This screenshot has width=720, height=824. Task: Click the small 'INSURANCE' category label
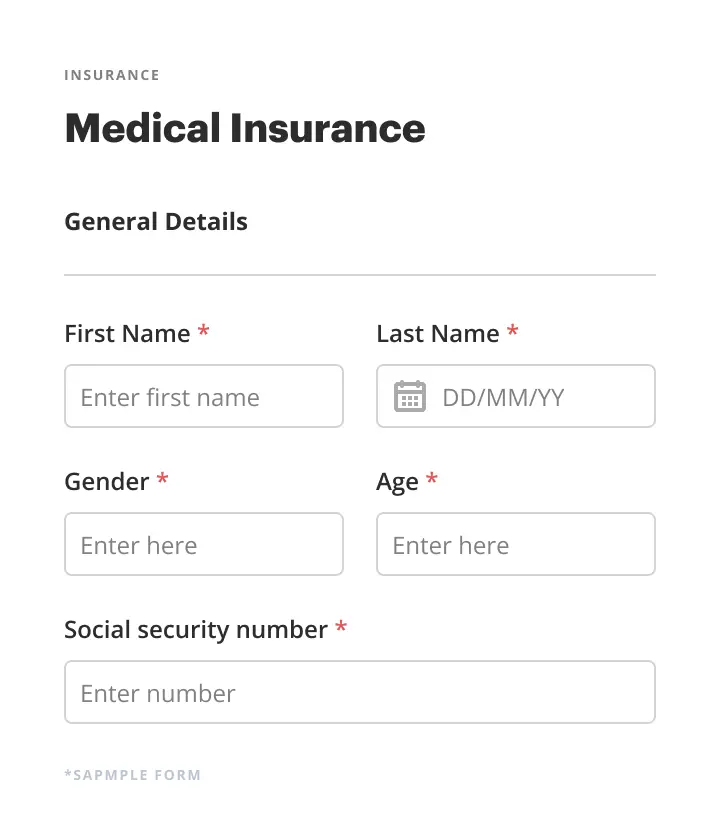[112, 76]
